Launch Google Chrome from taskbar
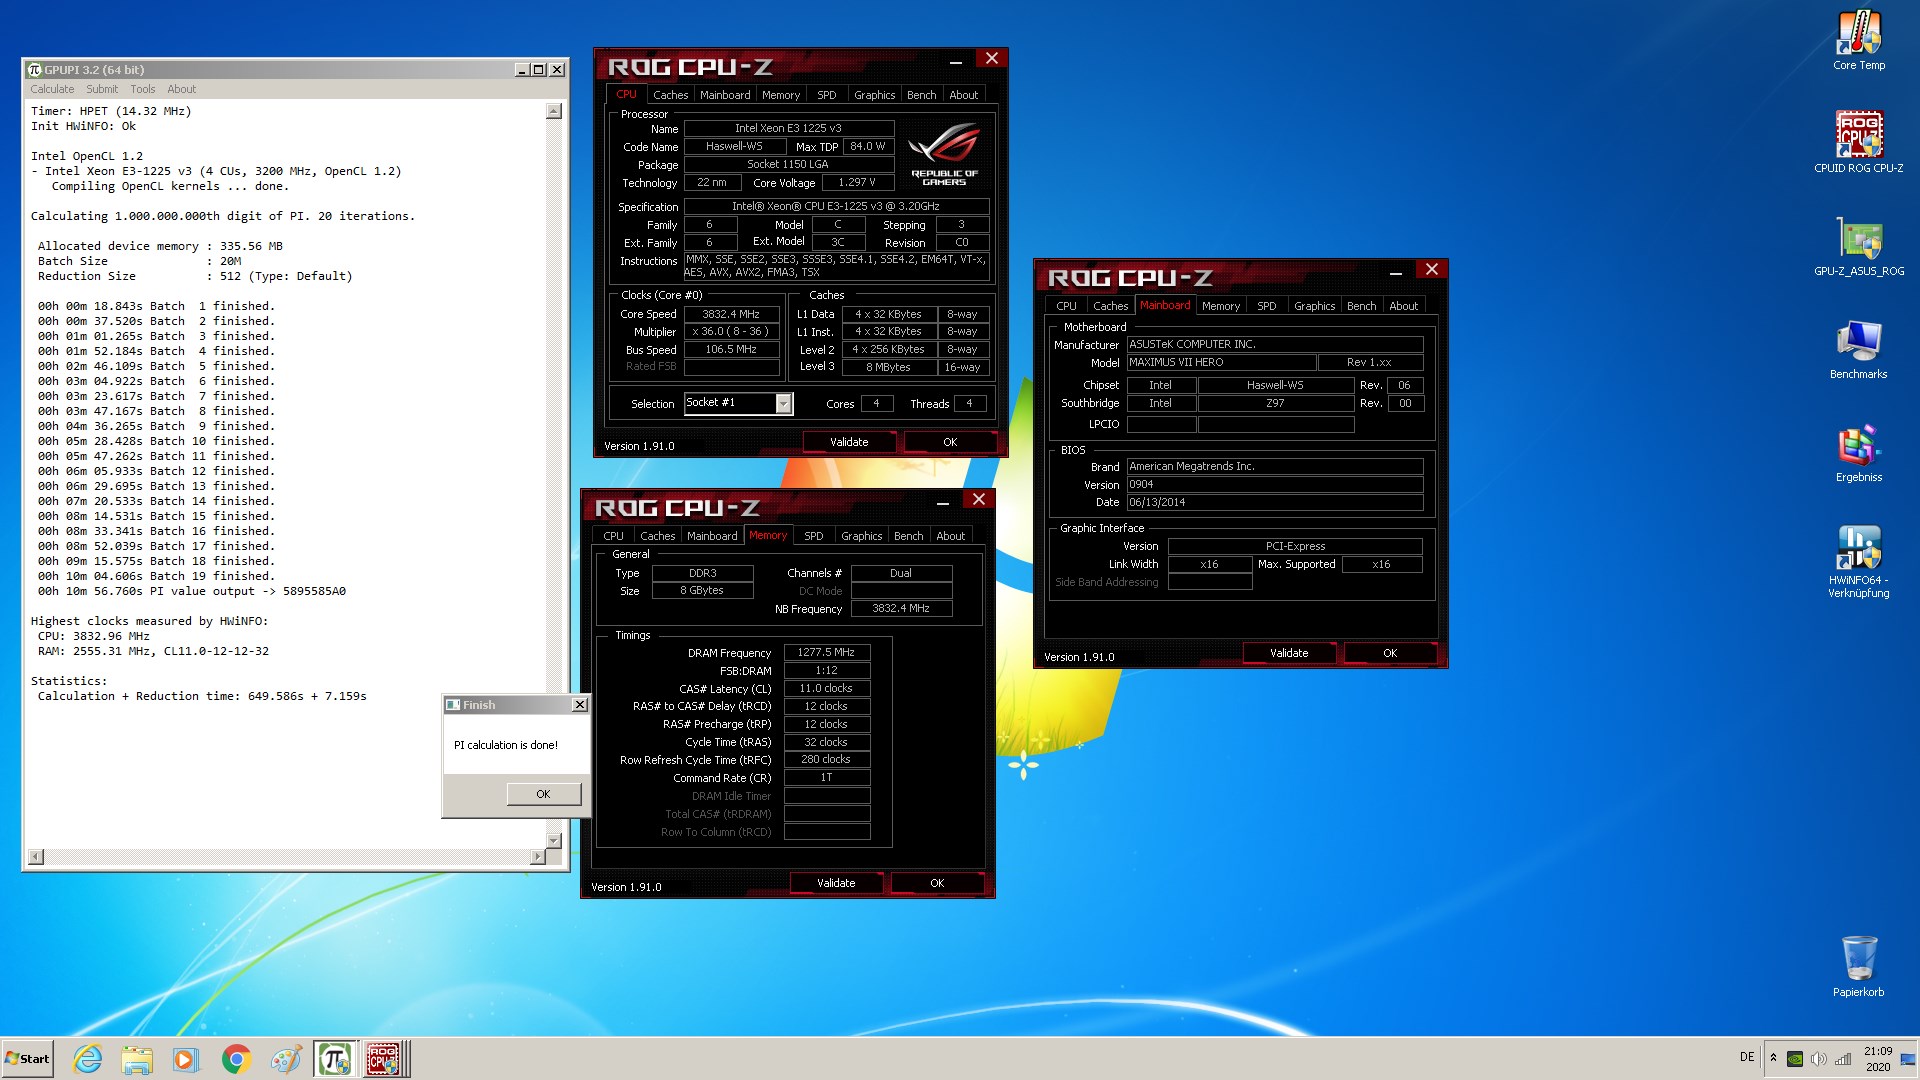The image size is (1920, 1080). (x=236, y=1059)
